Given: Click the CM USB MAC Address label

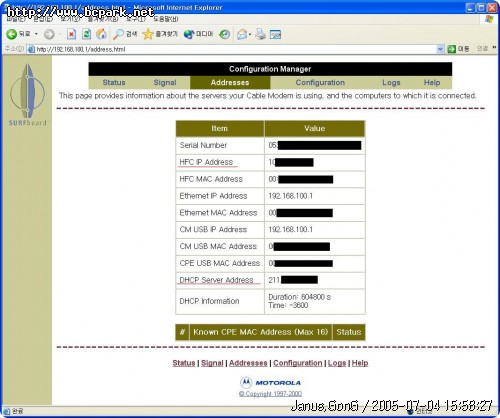Looking at the screenshot, I should click(218, 246).
